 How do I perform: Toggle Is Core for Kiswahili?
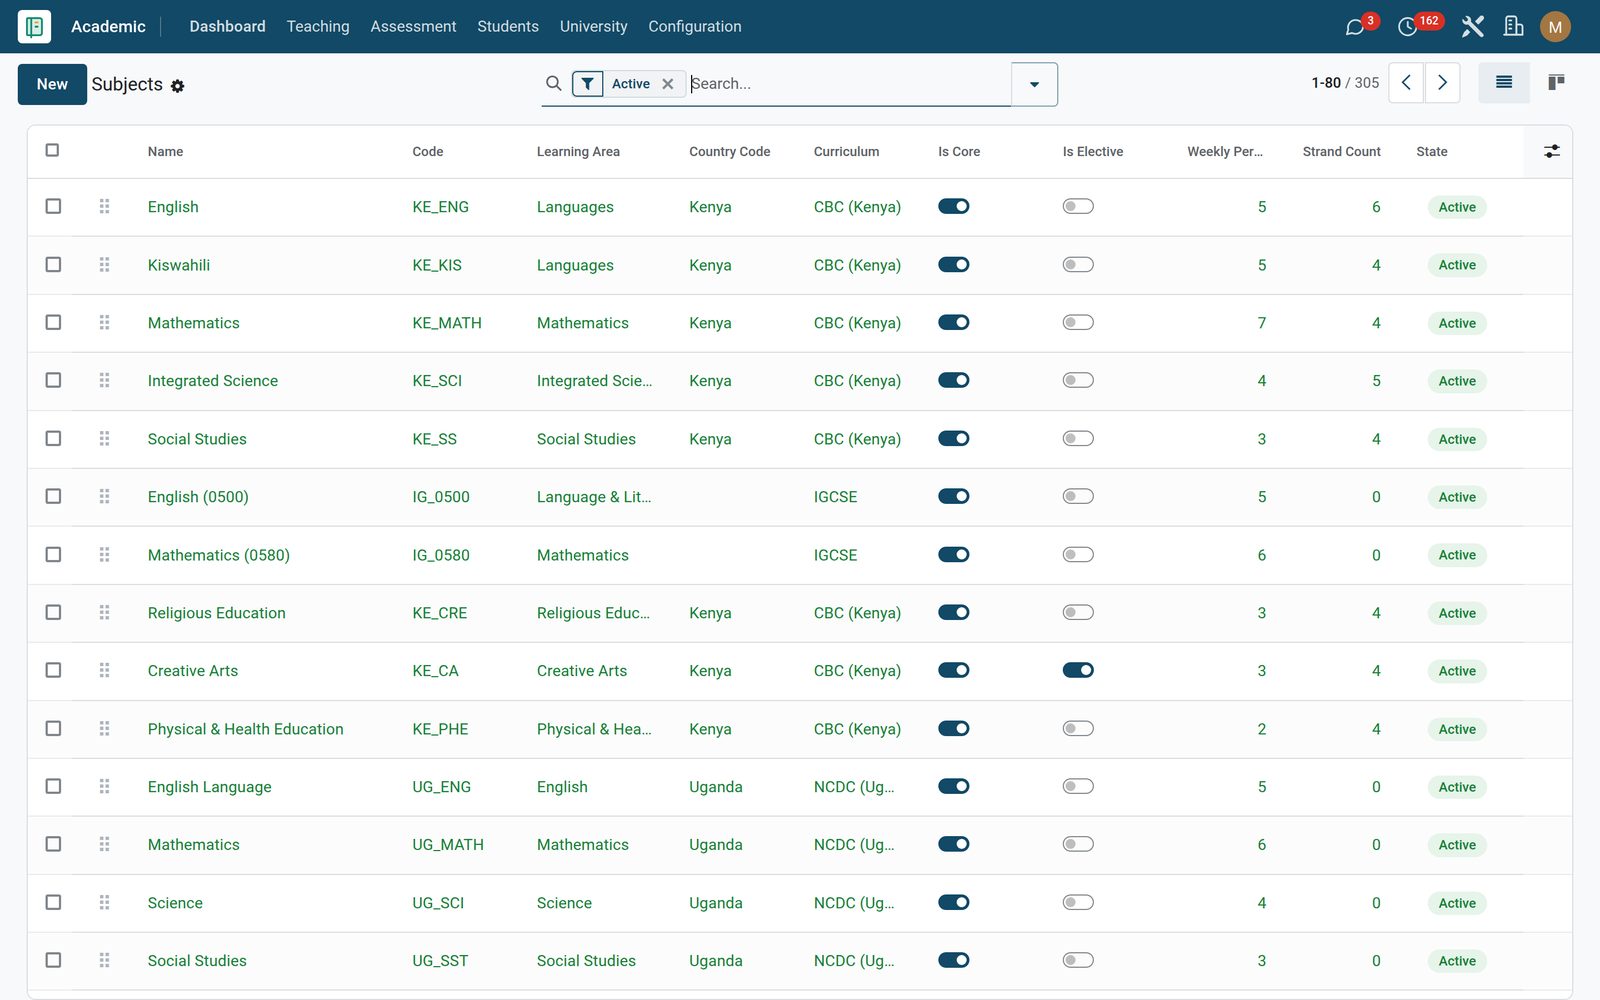[x=954, y=265]
